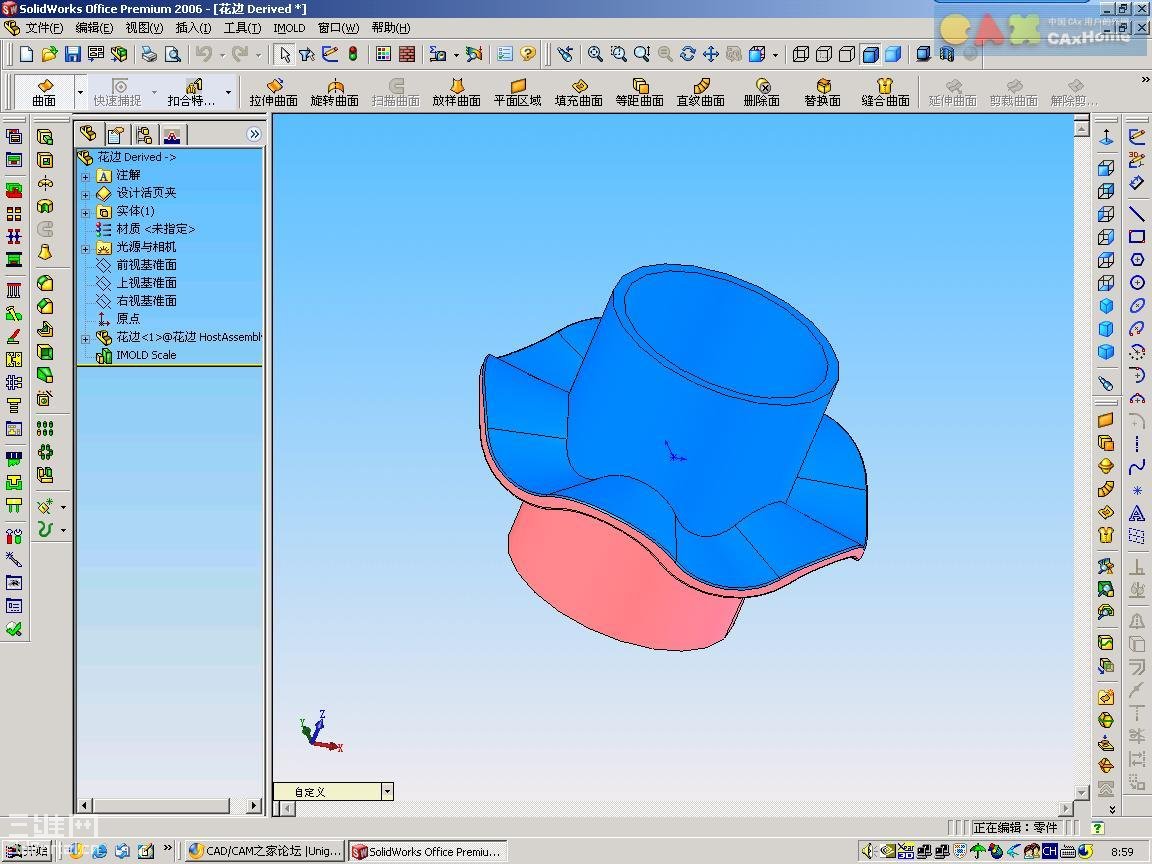This screenshot has width=1152, height=864.
Task: Open the Help question mark icon
Action: 528,54
